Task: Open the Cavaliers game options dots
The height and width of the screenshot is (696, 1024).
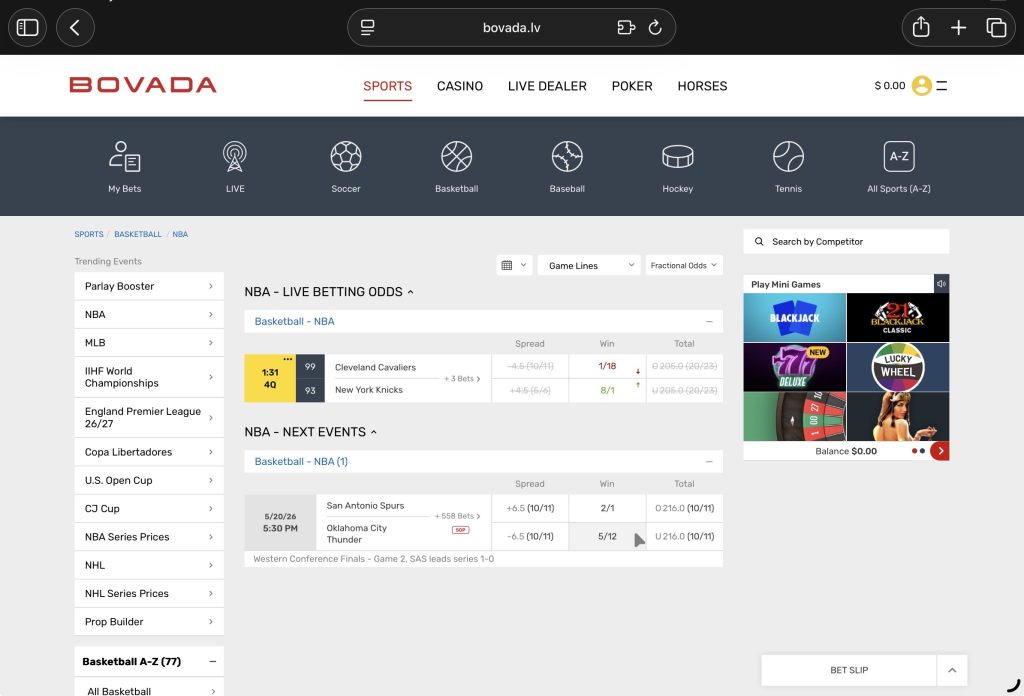Action: (x=287, y=359)
